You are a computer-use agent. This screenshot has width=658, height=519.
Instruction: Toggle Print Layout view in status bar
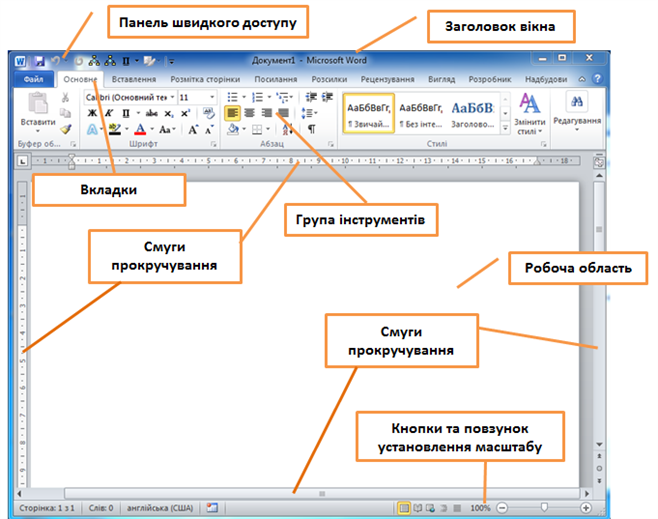[x=405, y=508]
